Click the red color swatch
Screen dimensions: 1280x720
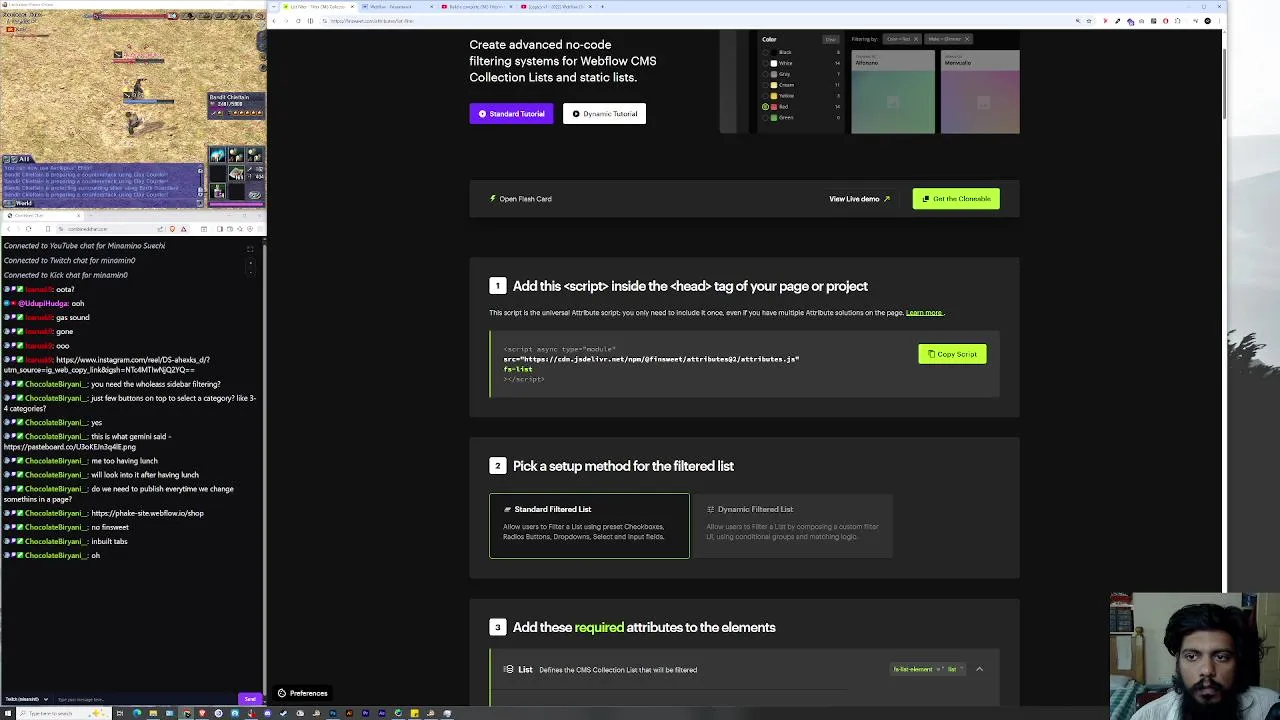tap(774, 107)
